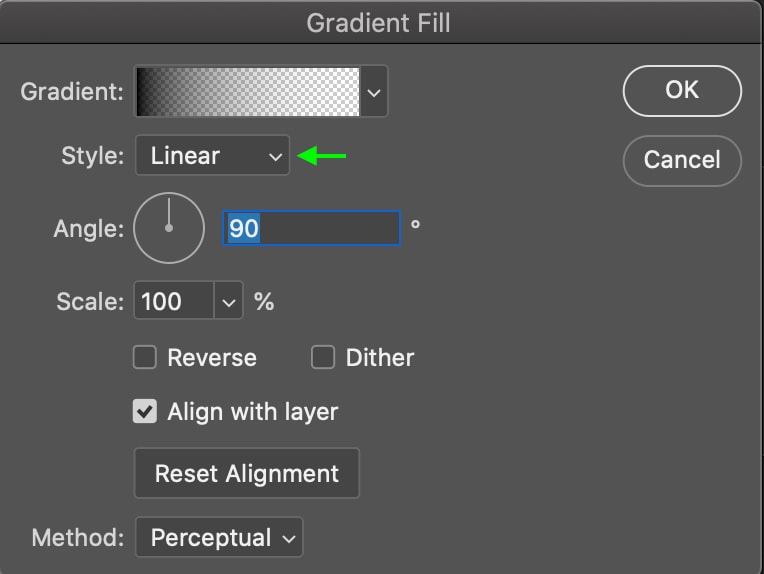This screenshot has width=764, height=574.
Task: Click the 'Scale:' label text
Action: coord(91,301)
